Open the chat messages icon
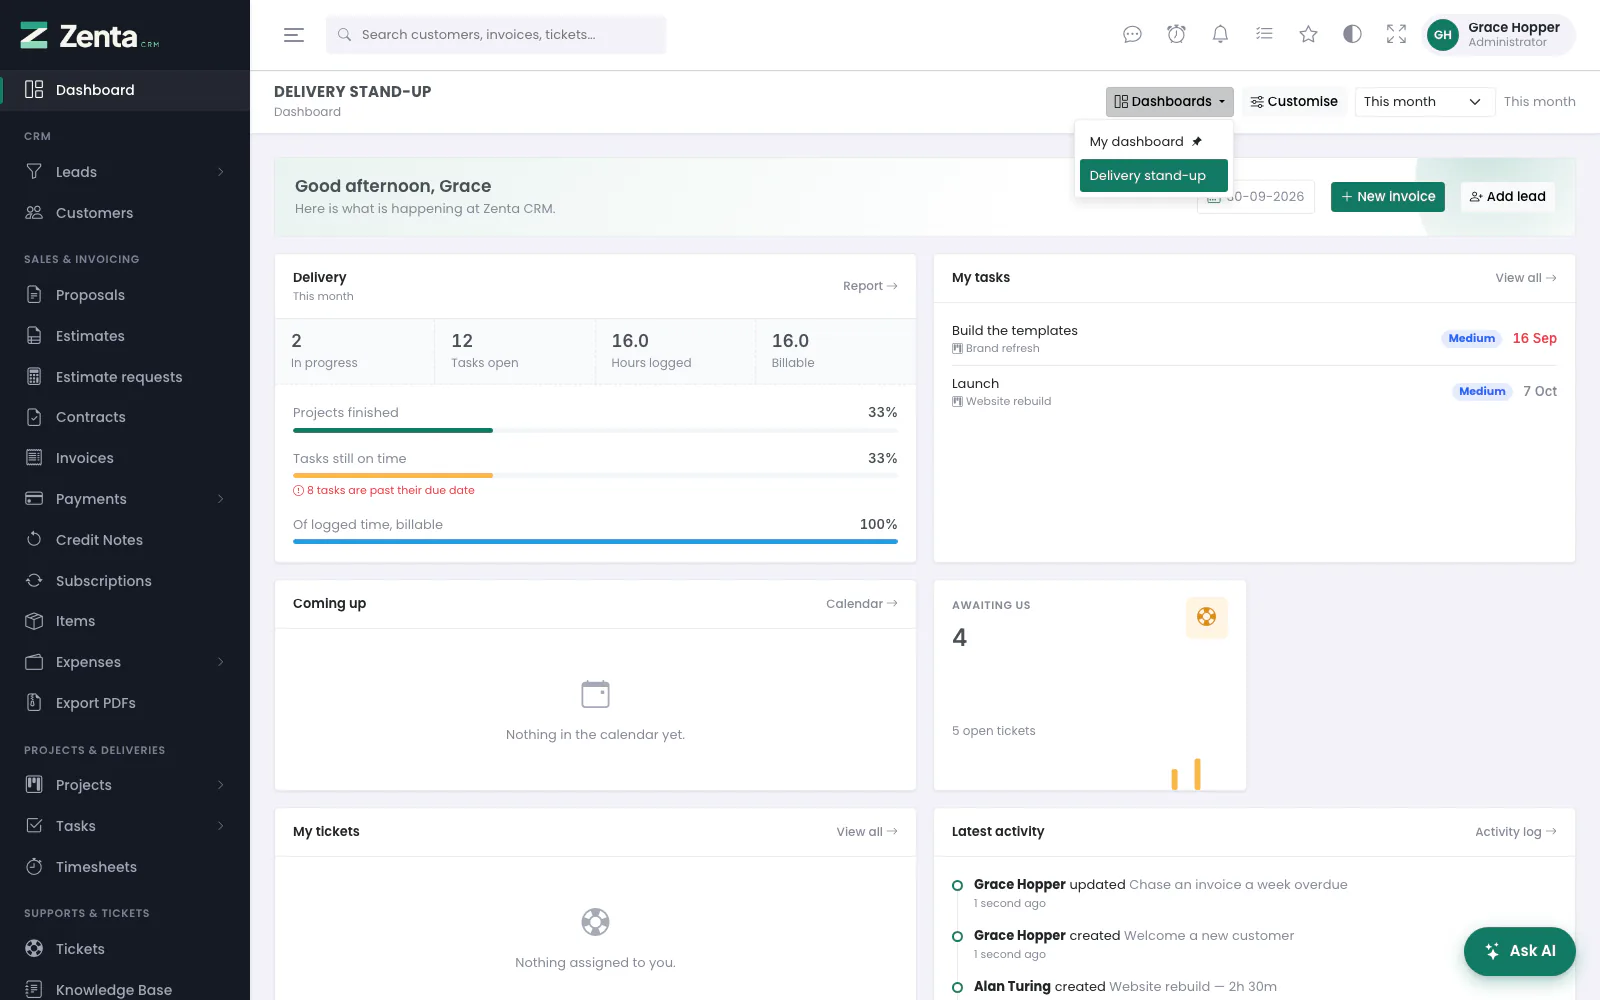1600x1000 pixels. coord(1132,35)
